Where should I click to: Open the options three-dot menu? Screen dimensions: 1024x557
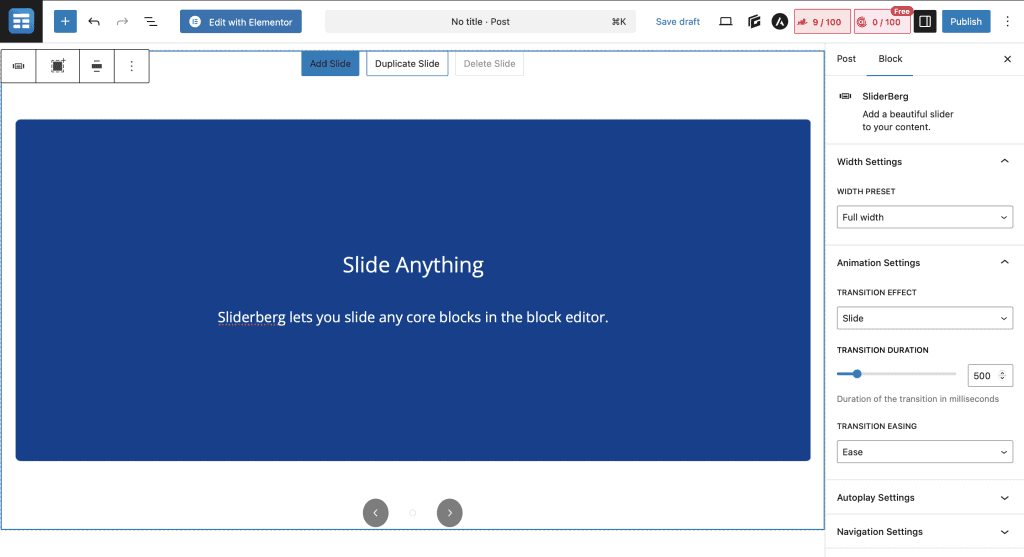tap(1008, 22)
